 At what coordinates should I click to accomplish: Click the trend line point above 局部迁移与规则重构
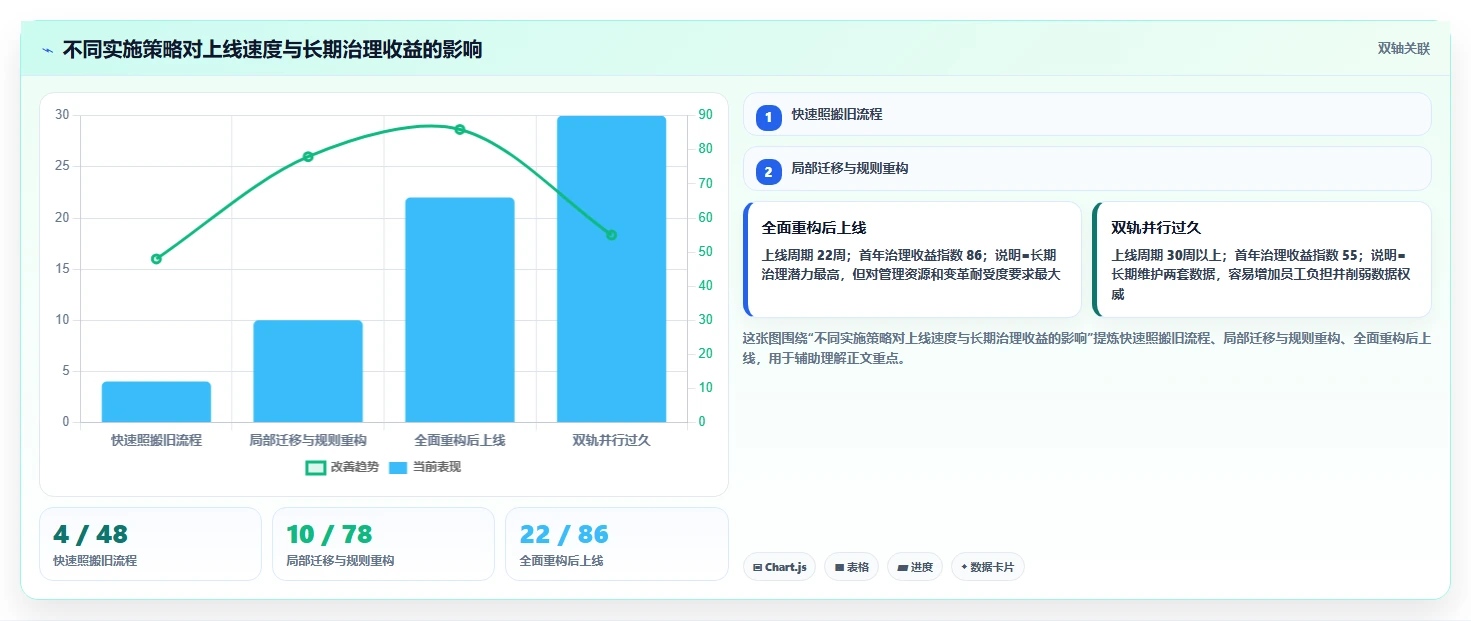[x=308, y=156]
